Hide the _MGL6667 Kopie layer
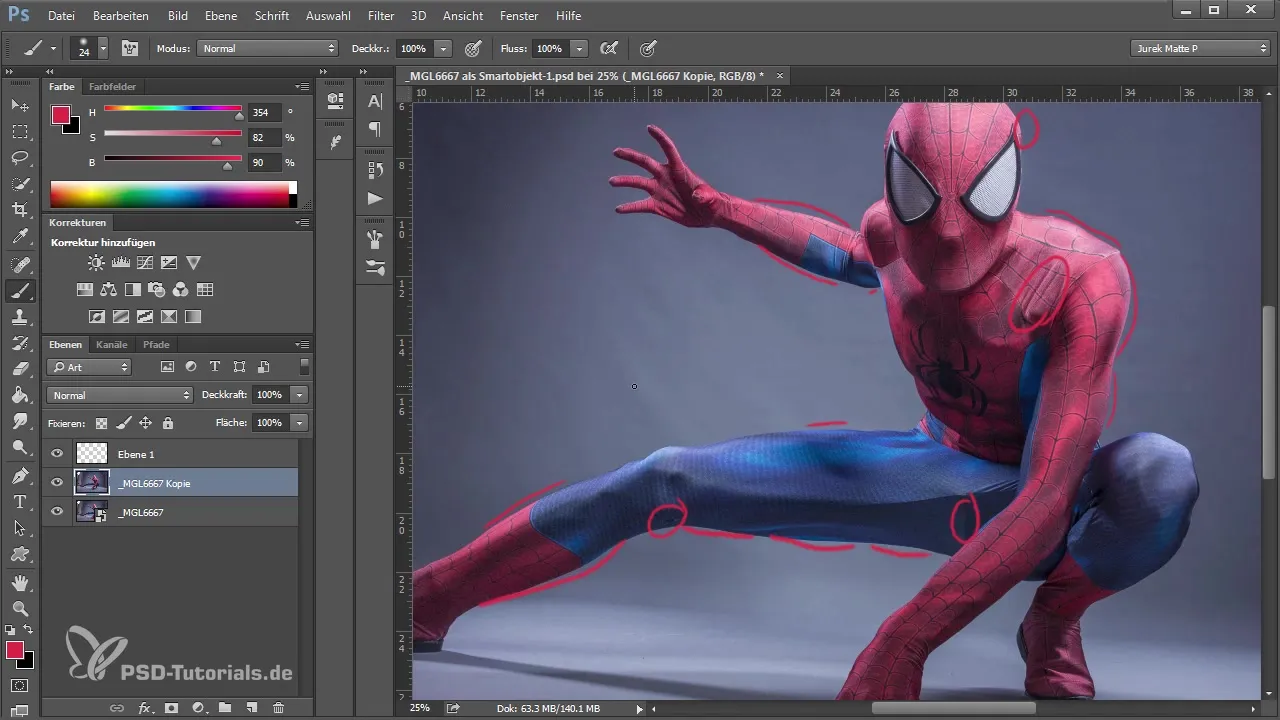Screen dimensions: 1280x720 tap(57, 483)
